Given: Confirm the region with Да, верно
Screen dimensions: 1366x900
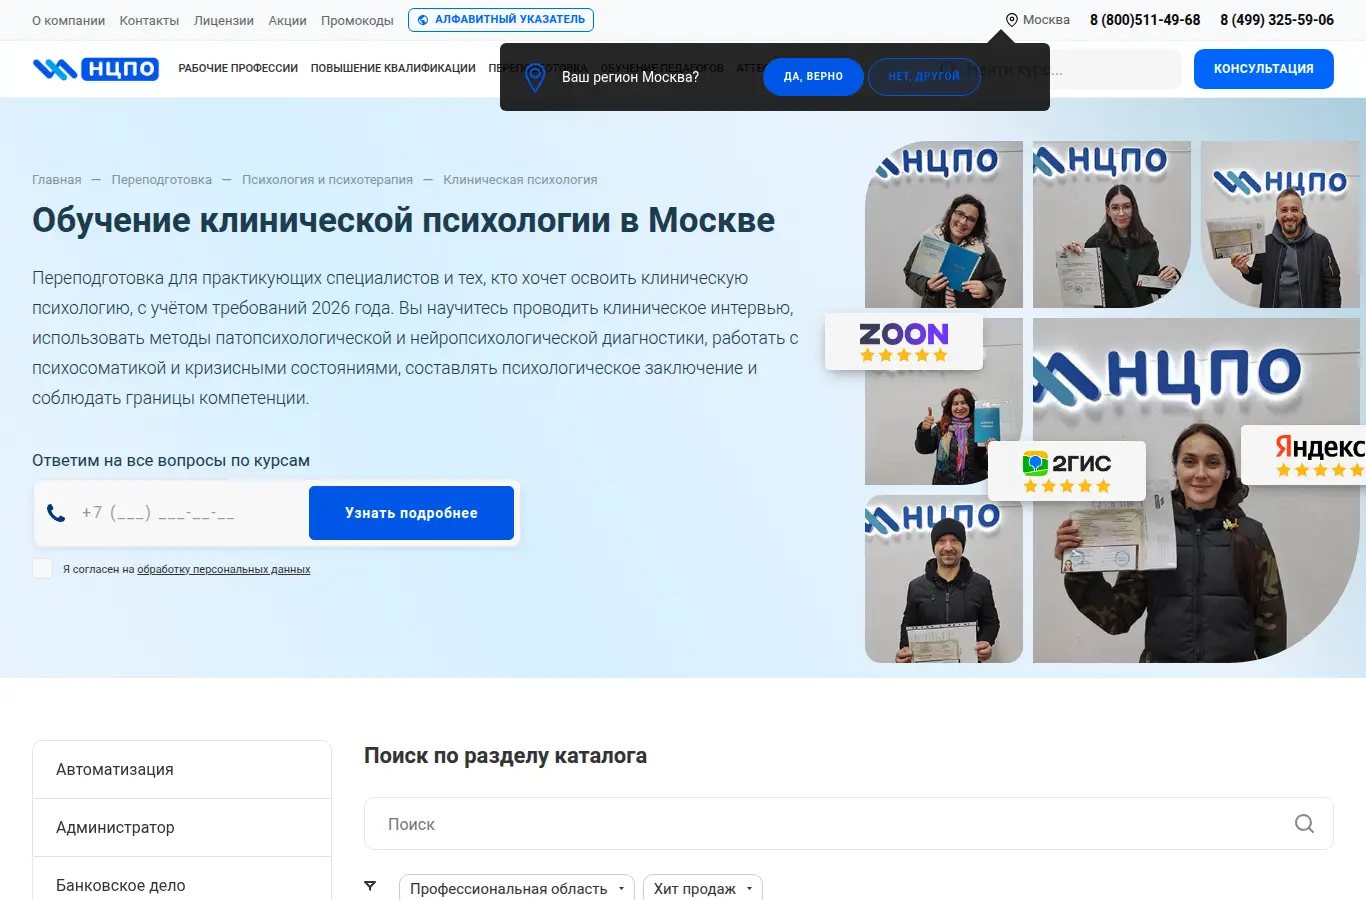Looking at the screenshot, I should [813, 77].
